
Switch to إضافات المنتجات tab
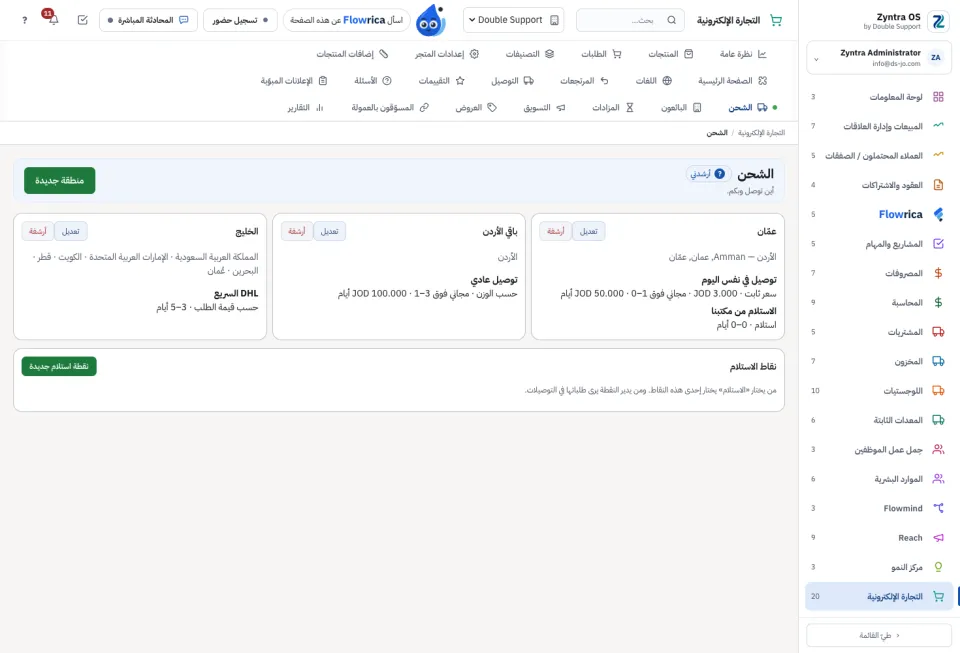click(x=352, y=54)
